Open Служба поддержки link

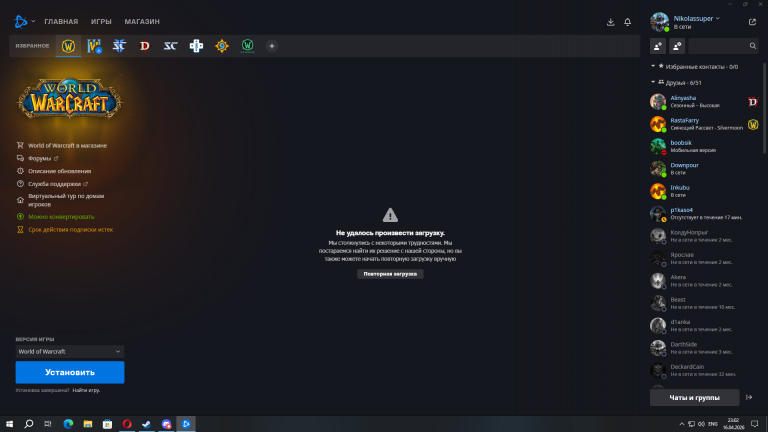(54, 184)
